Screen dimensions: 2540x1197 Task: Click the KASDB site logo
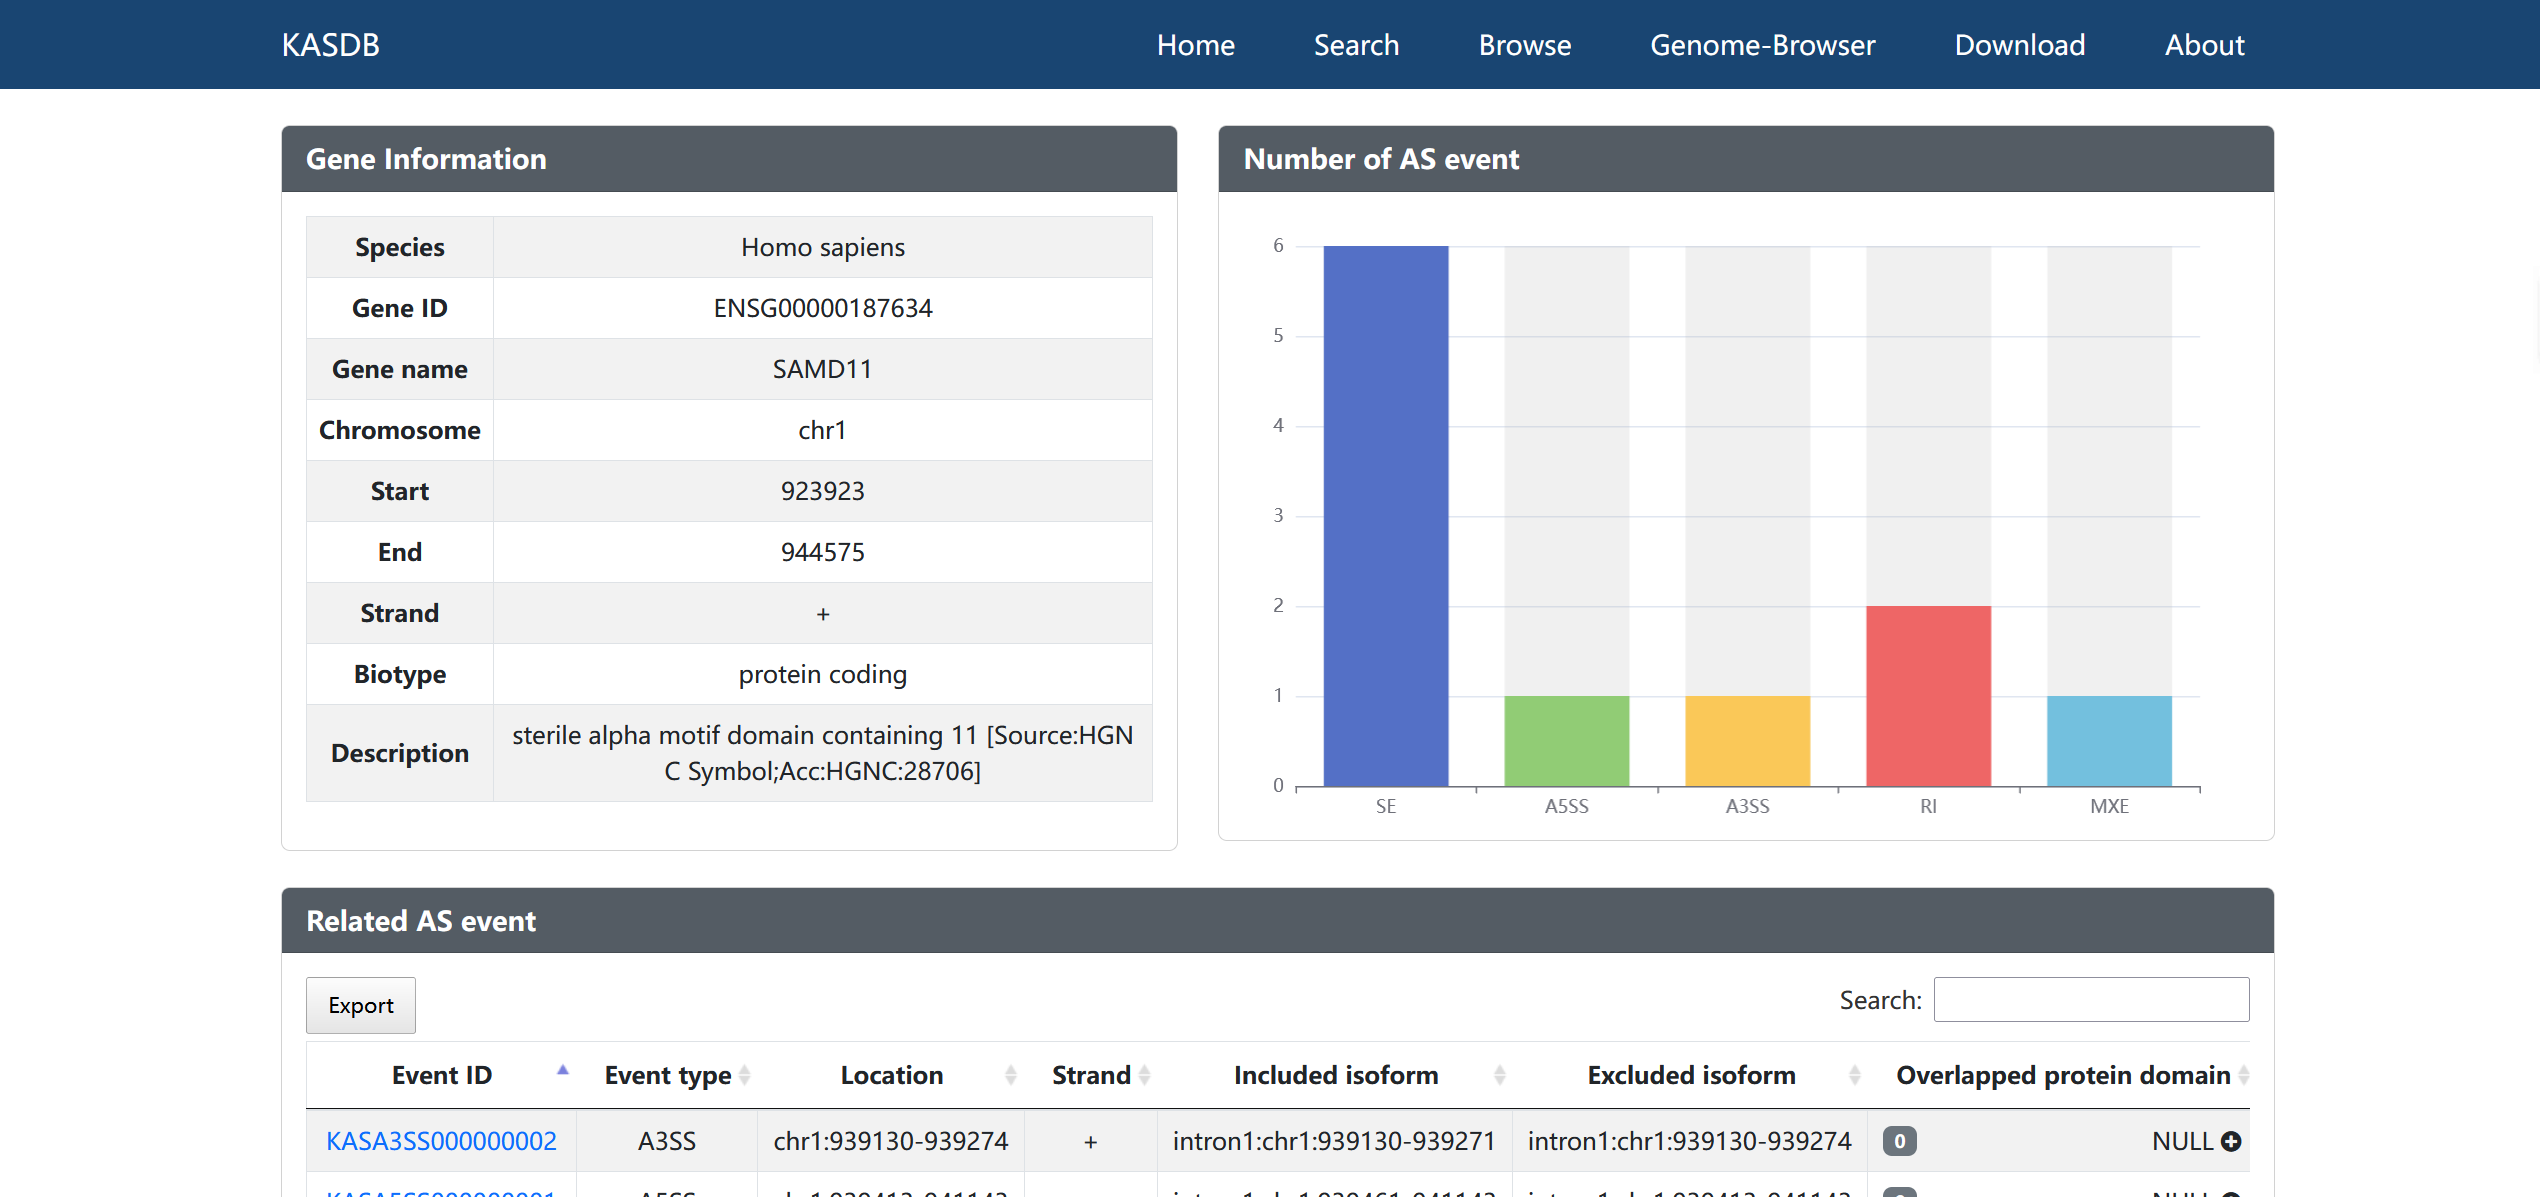[x=330, y=45]
